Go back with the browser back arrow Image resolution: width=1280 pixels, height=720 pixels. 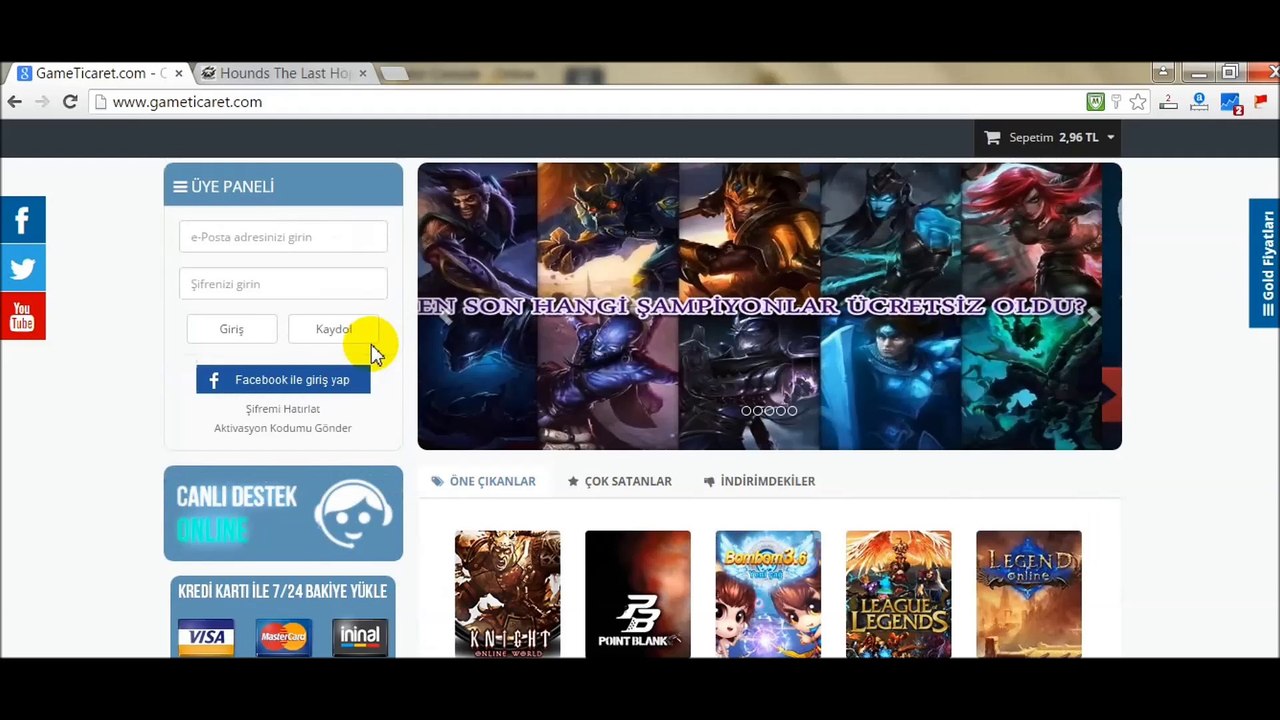click(x=14, y=102)
